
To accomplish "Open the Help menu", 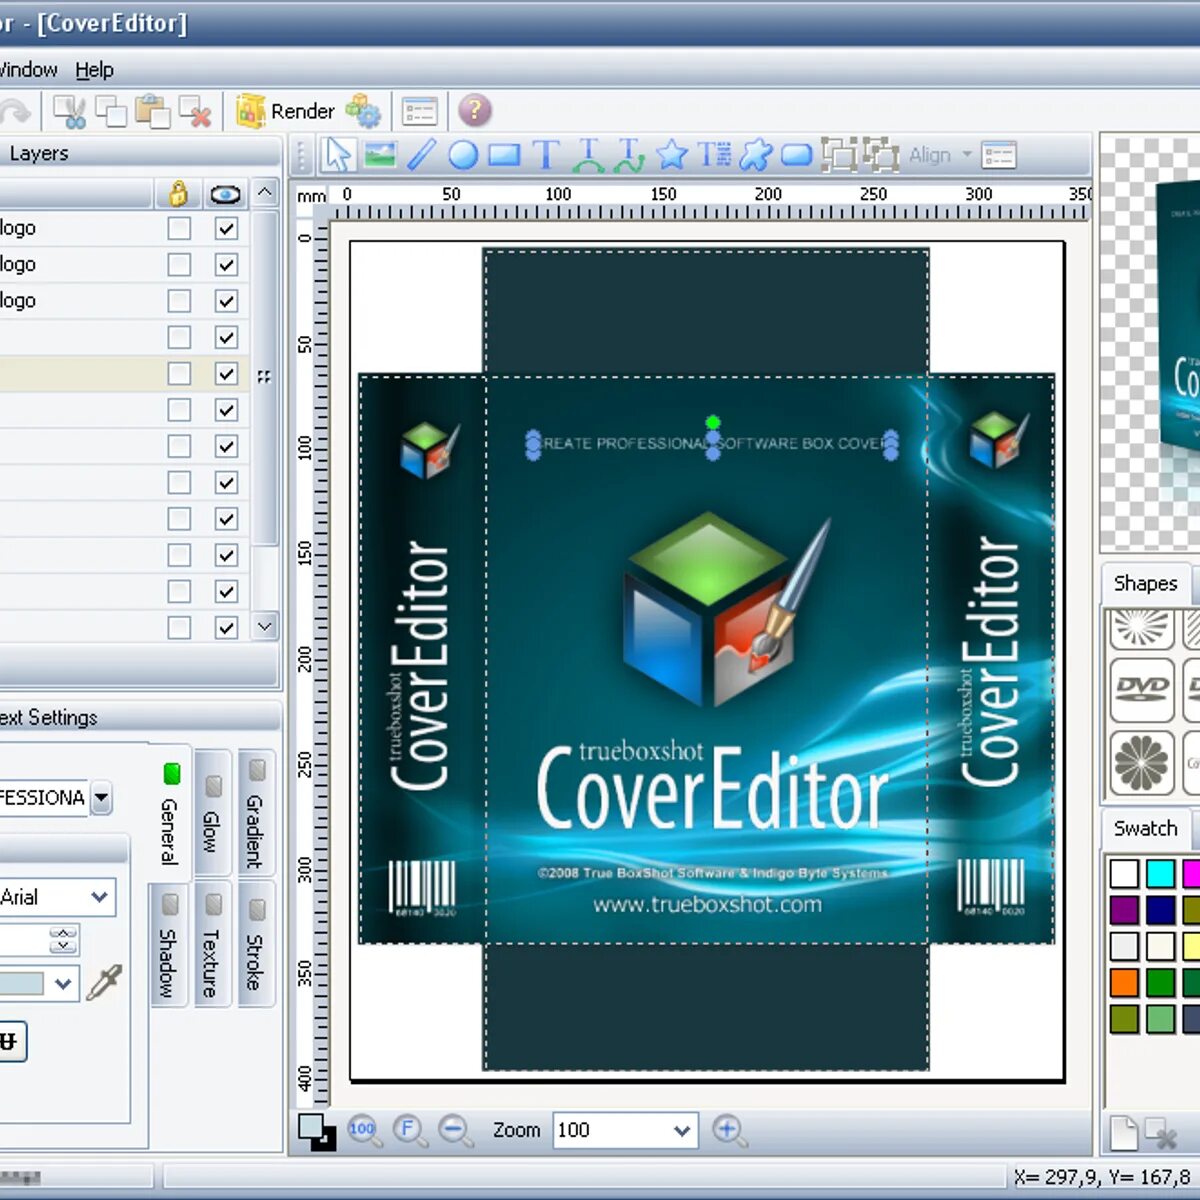I will pos(94,70).
